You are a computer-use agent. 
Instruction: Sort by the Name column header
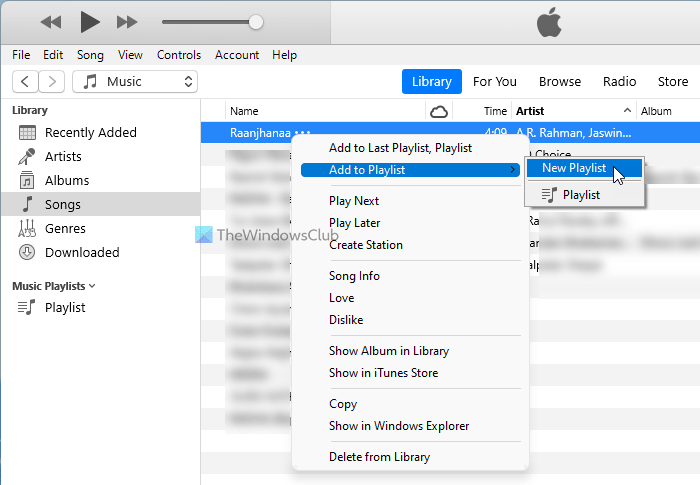[x=244, y=111]
